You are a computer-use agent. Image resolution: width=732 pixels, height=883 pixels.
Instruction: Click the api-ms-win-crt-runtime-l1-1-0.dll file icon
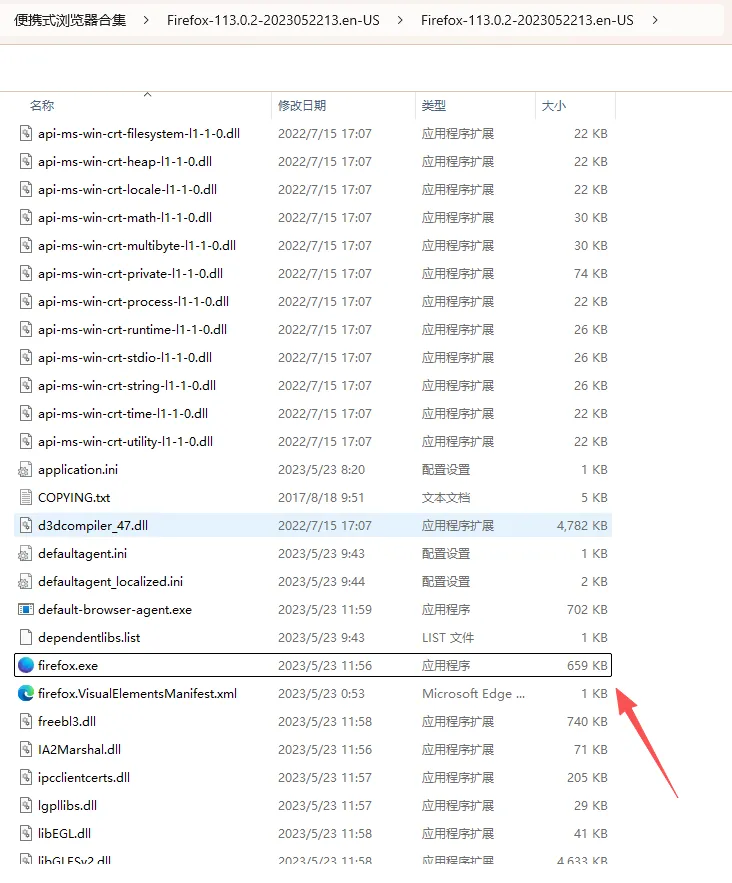click(26, 329)
